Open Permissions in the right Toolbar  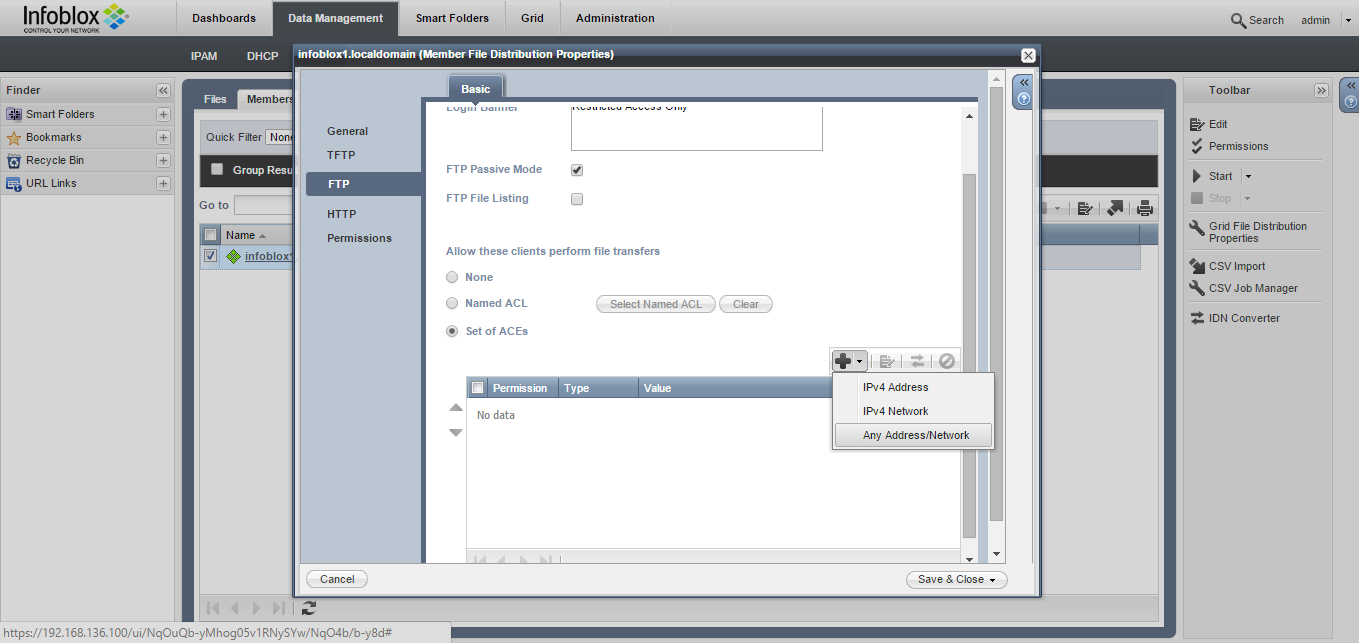pos(1238,146)
